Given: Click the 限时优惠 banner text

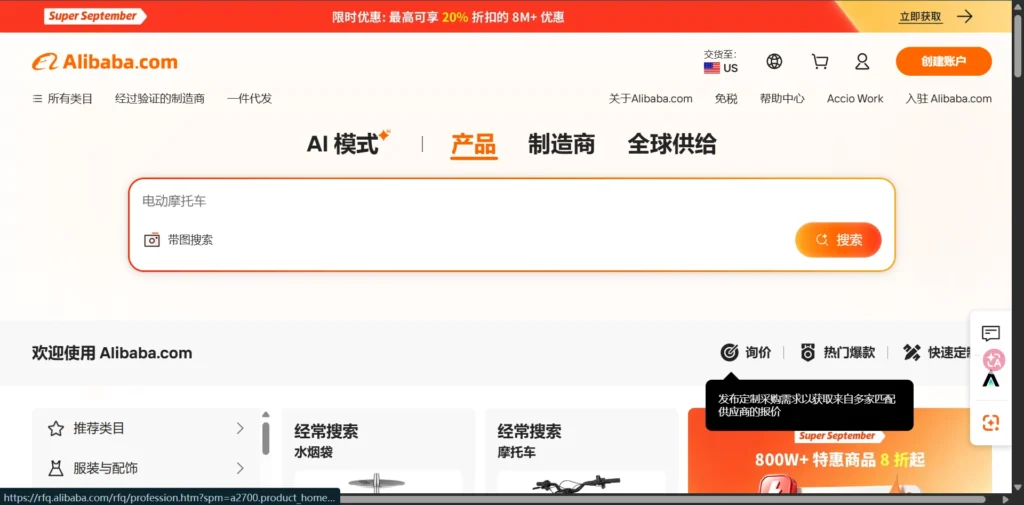Looking at the screenshot, I should (447, 17).
